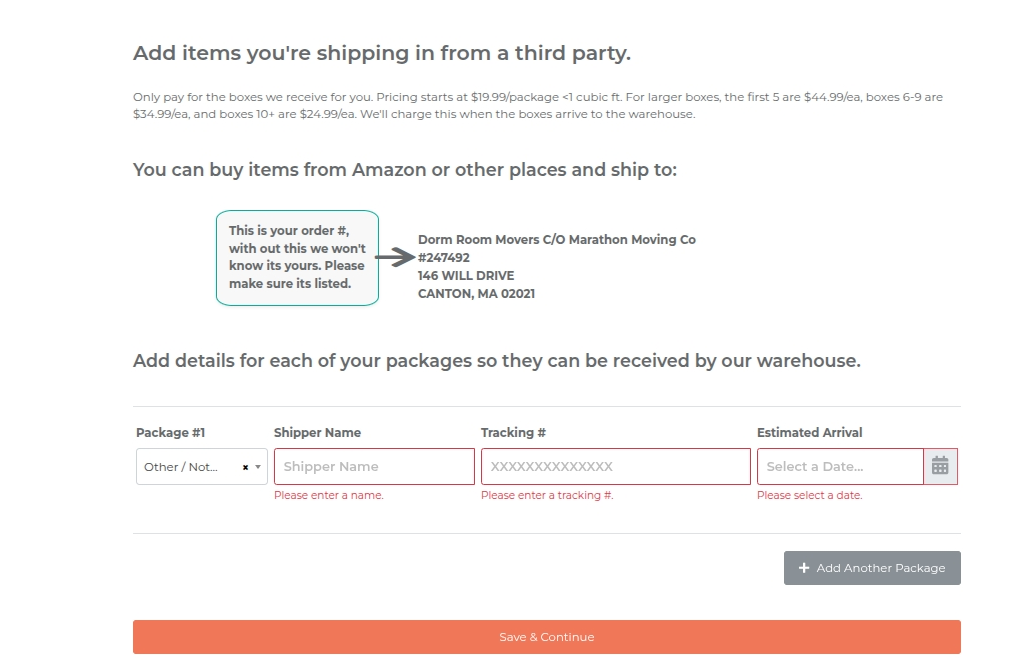Expand the Package #1 dropdown arrow

(x=258, y=467)
